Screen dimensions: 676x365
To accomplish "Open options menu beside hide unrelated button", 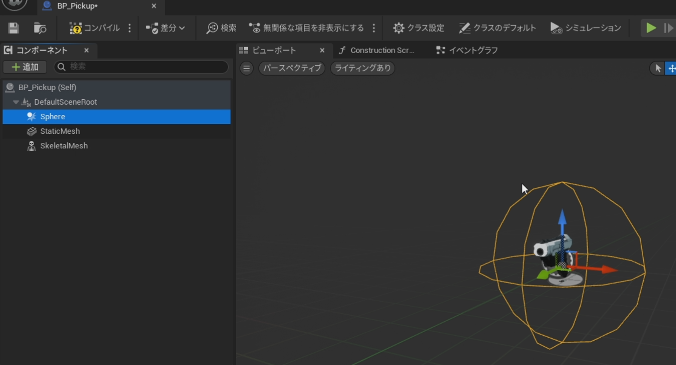I will coord(374,28).
